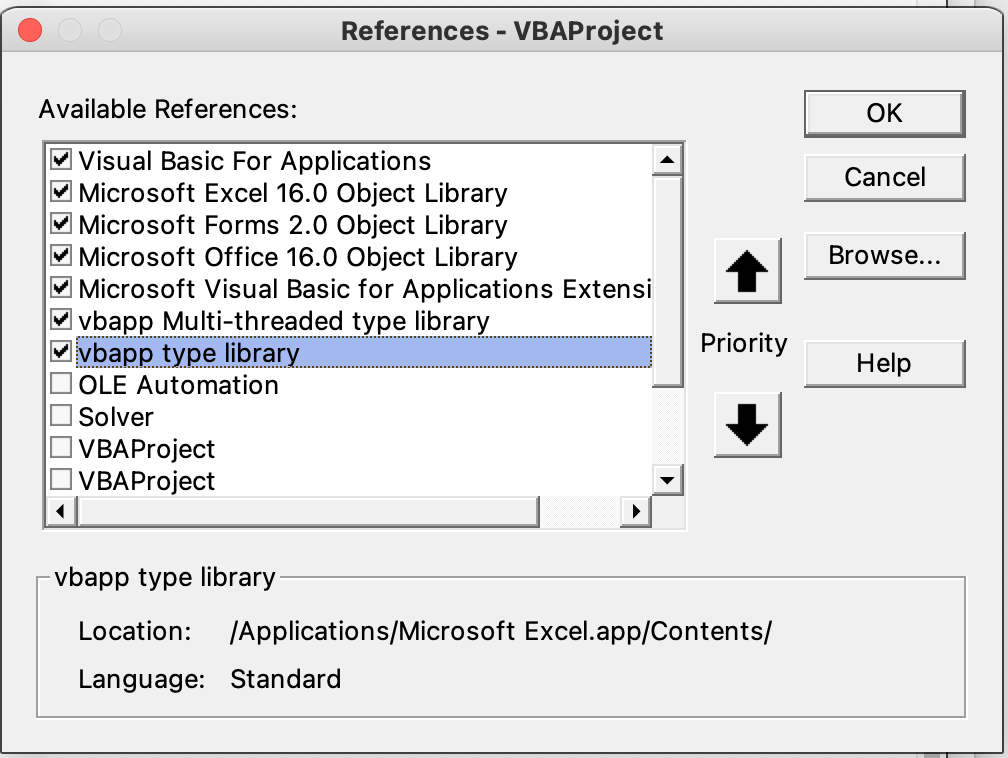Click the Help button
The image size is (1008, 758).
[884, 363]
